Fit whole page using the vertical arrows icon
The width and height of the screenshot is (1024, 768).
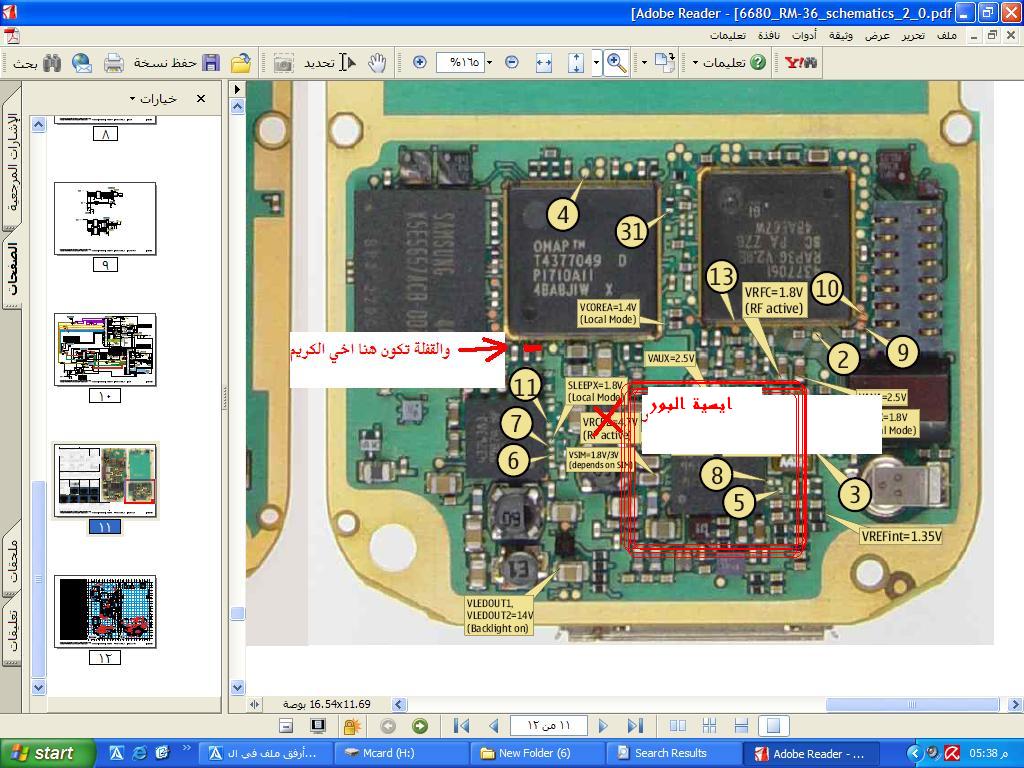click(575, 63)
